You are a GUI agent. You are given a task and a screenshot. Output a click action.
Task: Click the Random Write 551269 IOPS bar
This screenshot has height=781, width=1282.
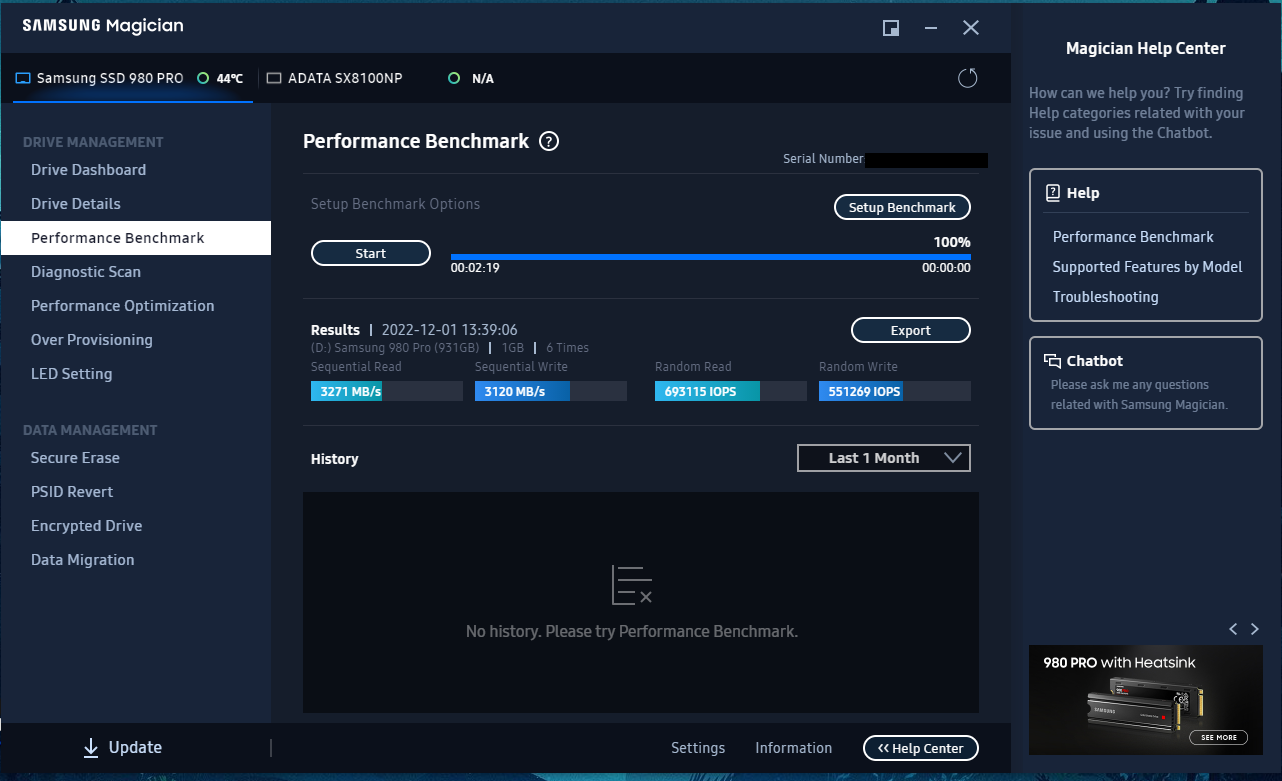click(x=895, y=391)
